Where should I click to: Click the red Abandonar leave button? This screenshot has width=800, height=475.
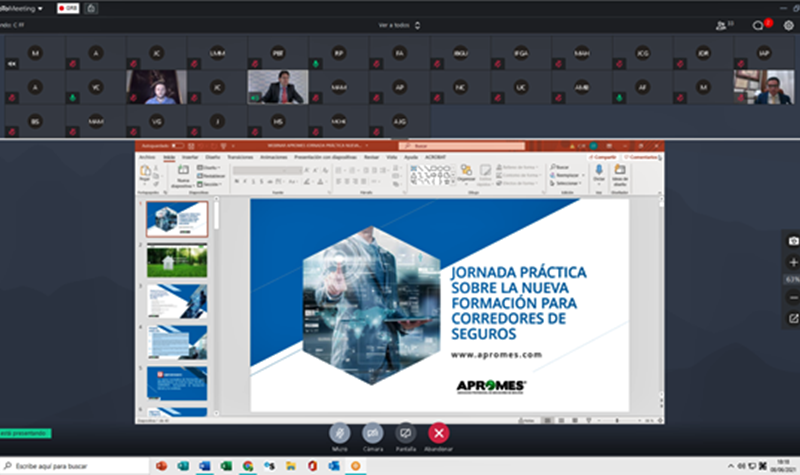[x=438, y=434]
